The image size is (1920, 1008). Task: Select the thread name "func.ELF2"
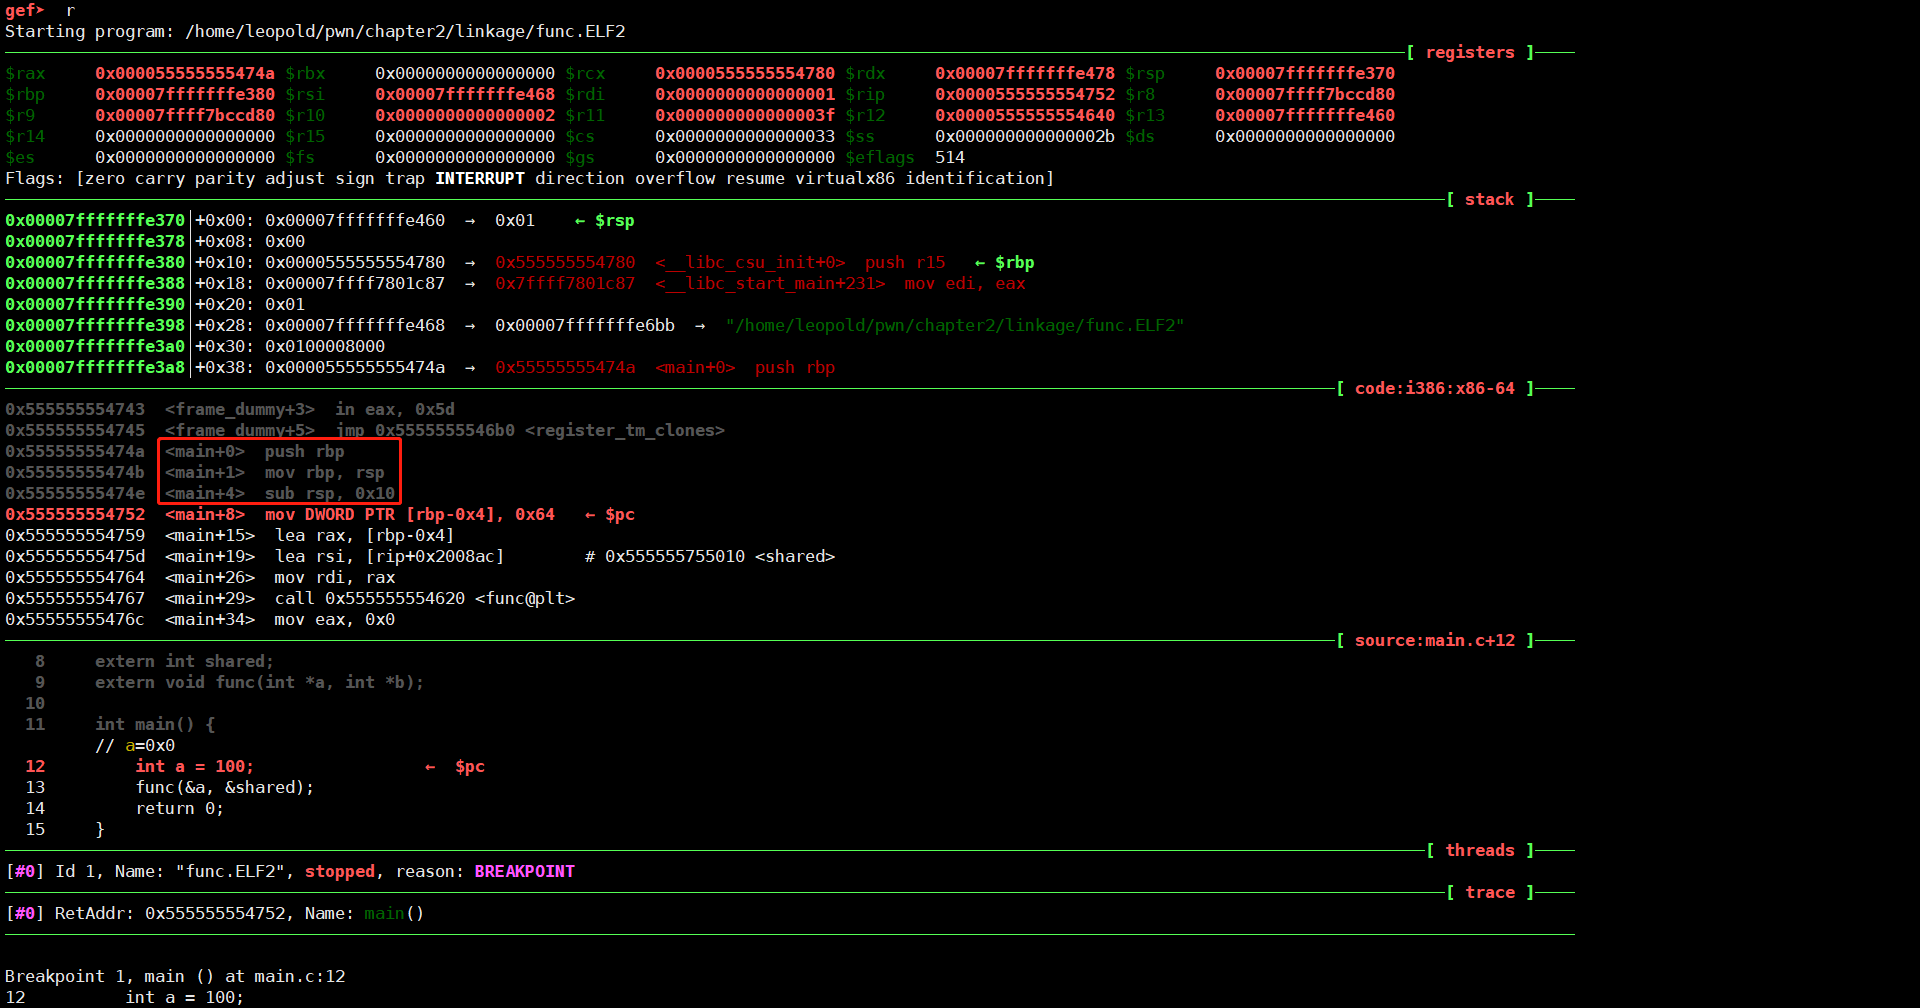tap(230, 871)
